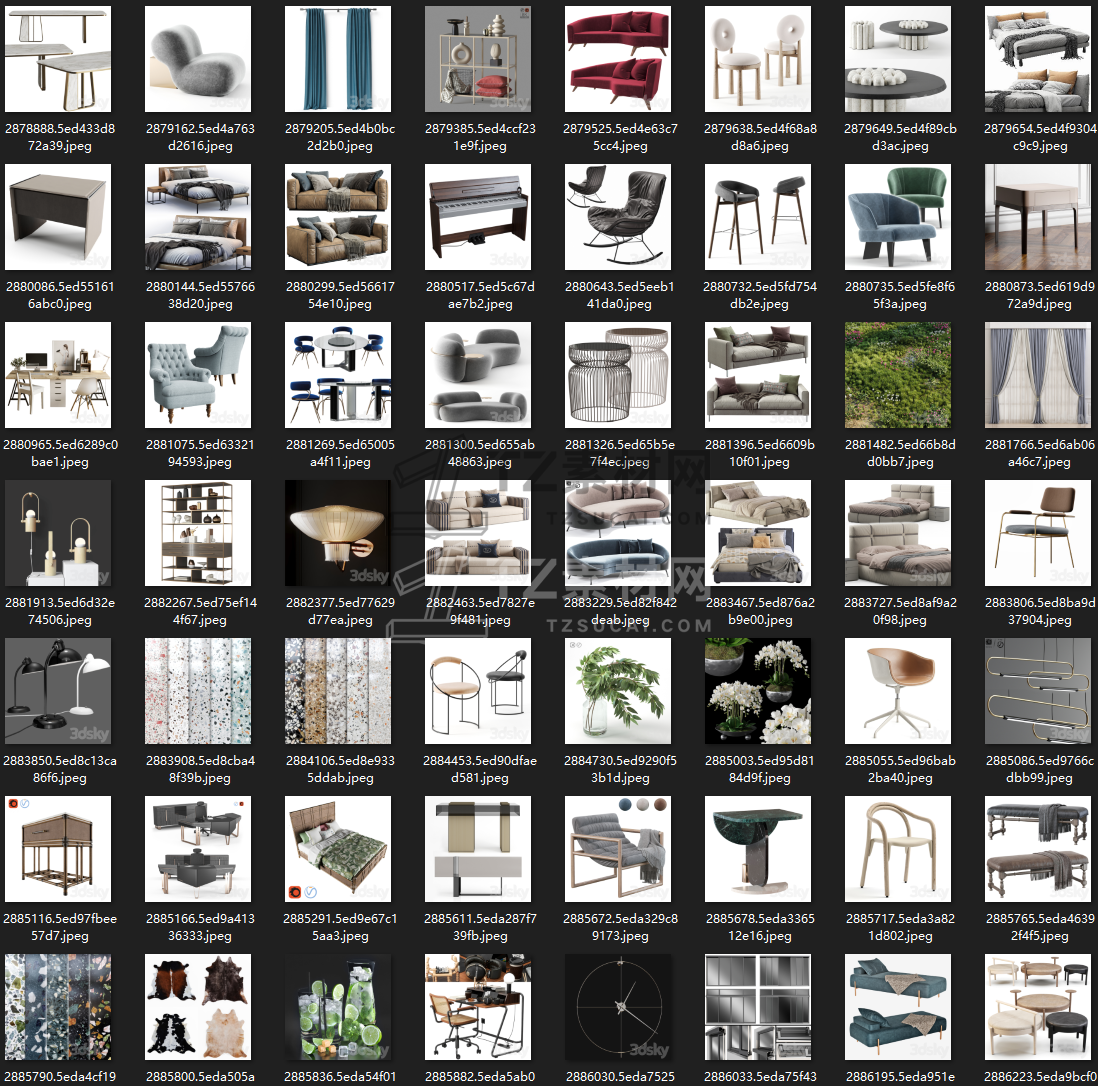This screenshot has width=1098, height=1086.
Task: Select the brass towel rails thumbnail 2885086
Action: click(1038, 691)
